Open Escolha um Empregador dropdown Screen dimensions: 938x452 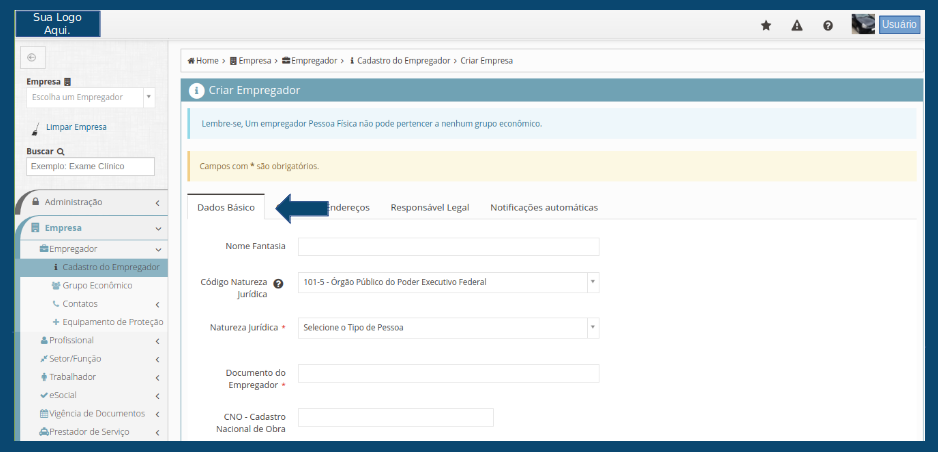90,97
